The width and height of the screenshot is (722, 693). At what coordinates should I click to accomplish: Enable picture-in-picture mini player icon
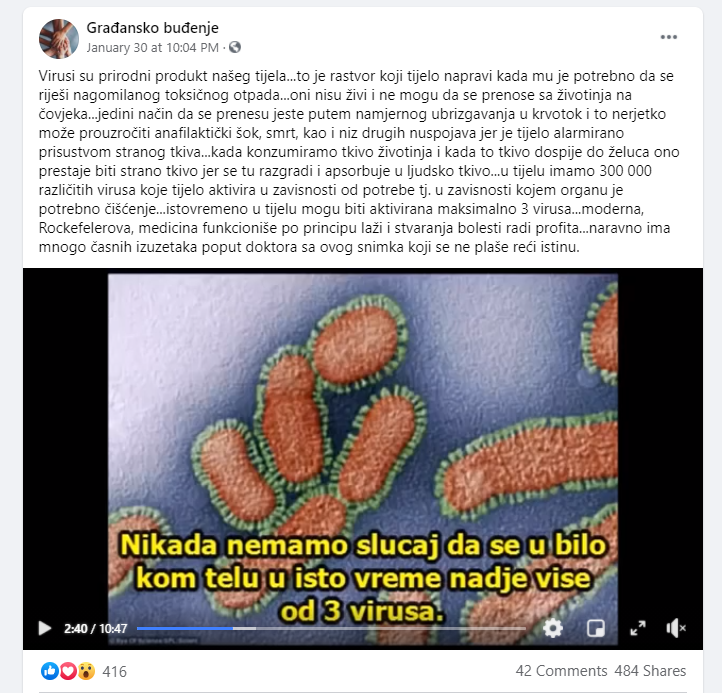coord(596,628)
